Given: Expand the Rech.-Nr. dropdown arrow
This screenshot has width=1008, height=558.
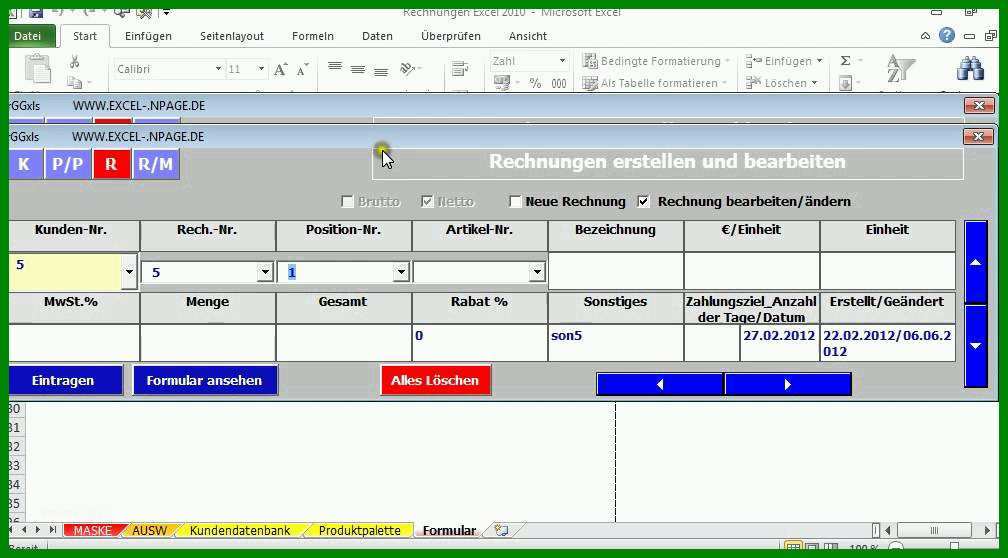Looking at the screenshot, I should click(265, 273).
